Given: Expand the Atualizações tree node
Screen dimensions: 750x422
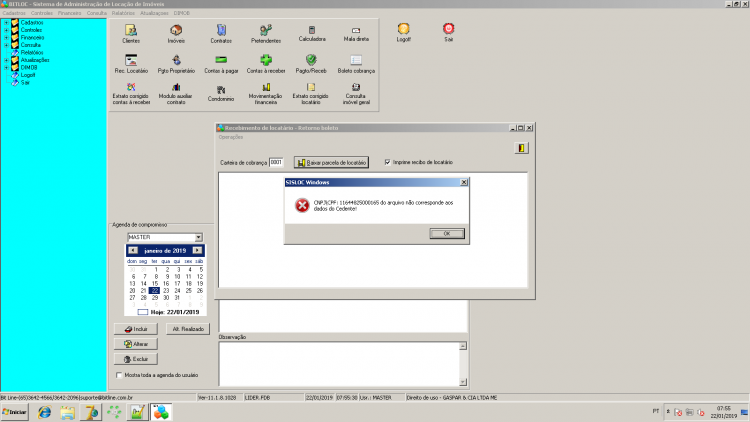Looking at the screenshot, I should pyautogui.click(x=6, y=60).
